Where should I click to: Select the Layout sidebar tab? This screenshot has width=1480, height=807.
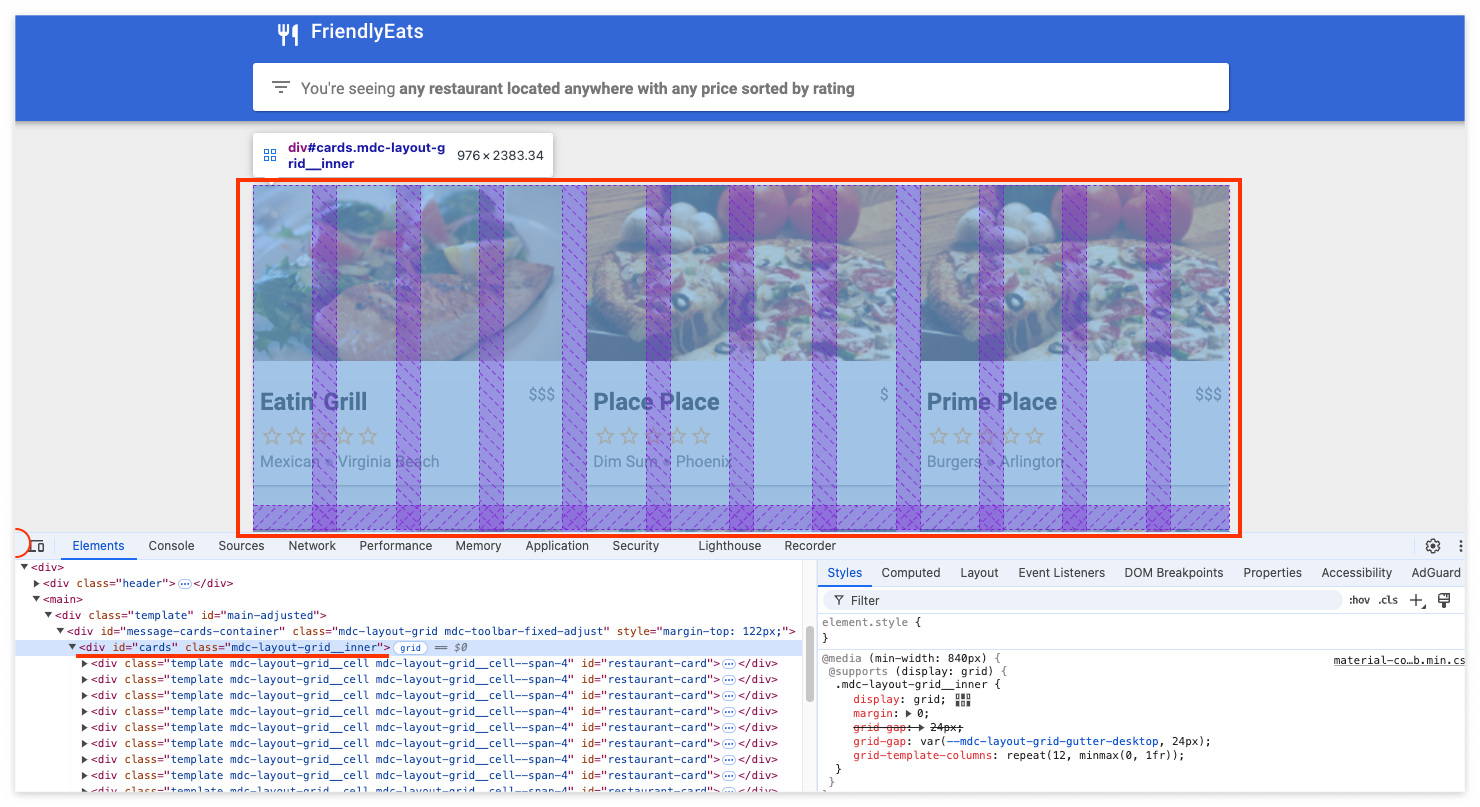(x=979, y=573)
